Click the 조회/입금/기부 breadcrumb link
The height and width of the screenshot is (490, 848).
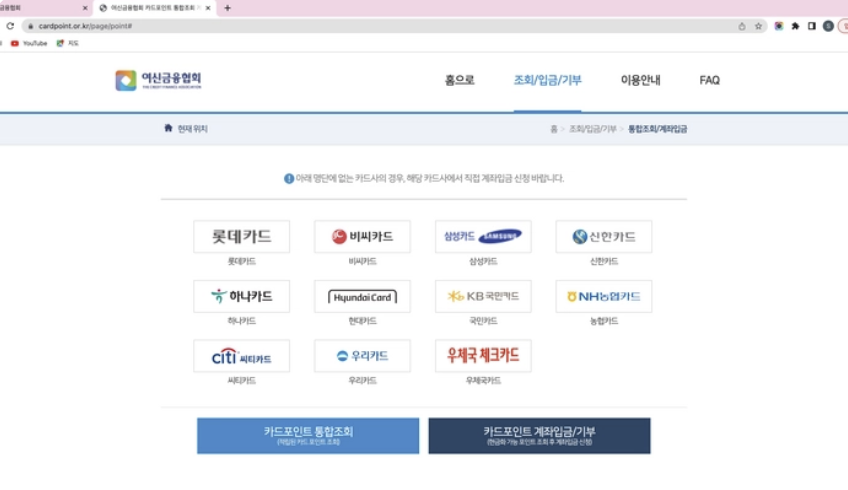coord(593,129)
